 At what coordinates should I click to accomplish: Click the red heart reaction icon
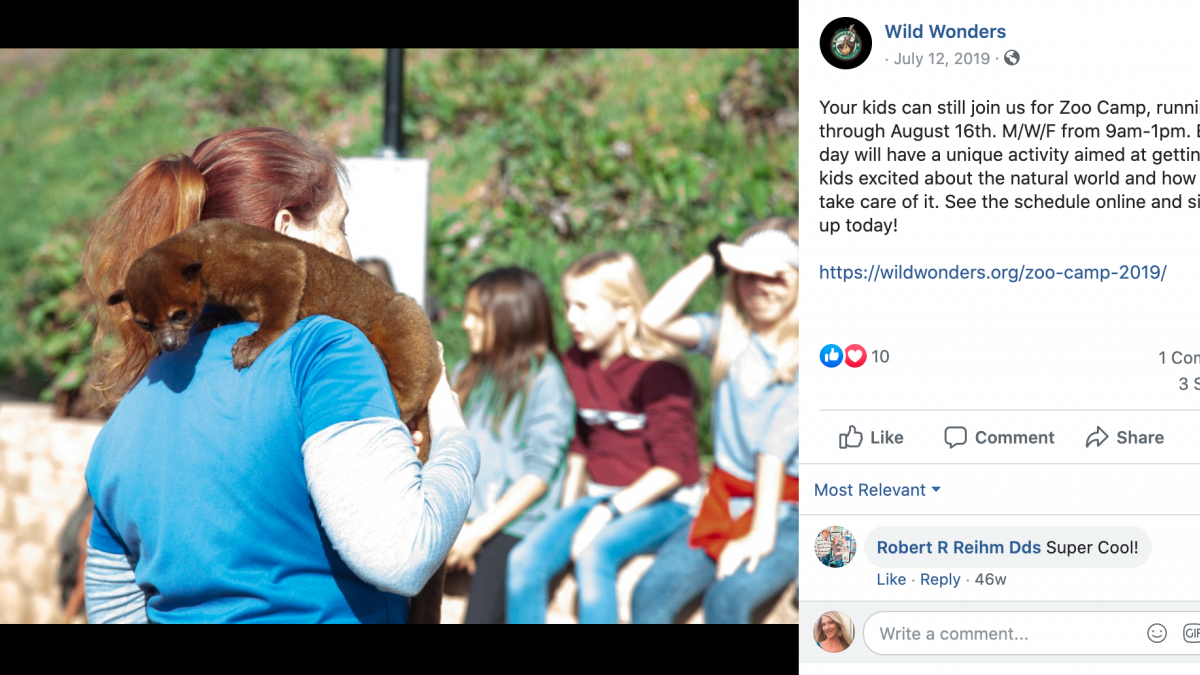[855, 356]
